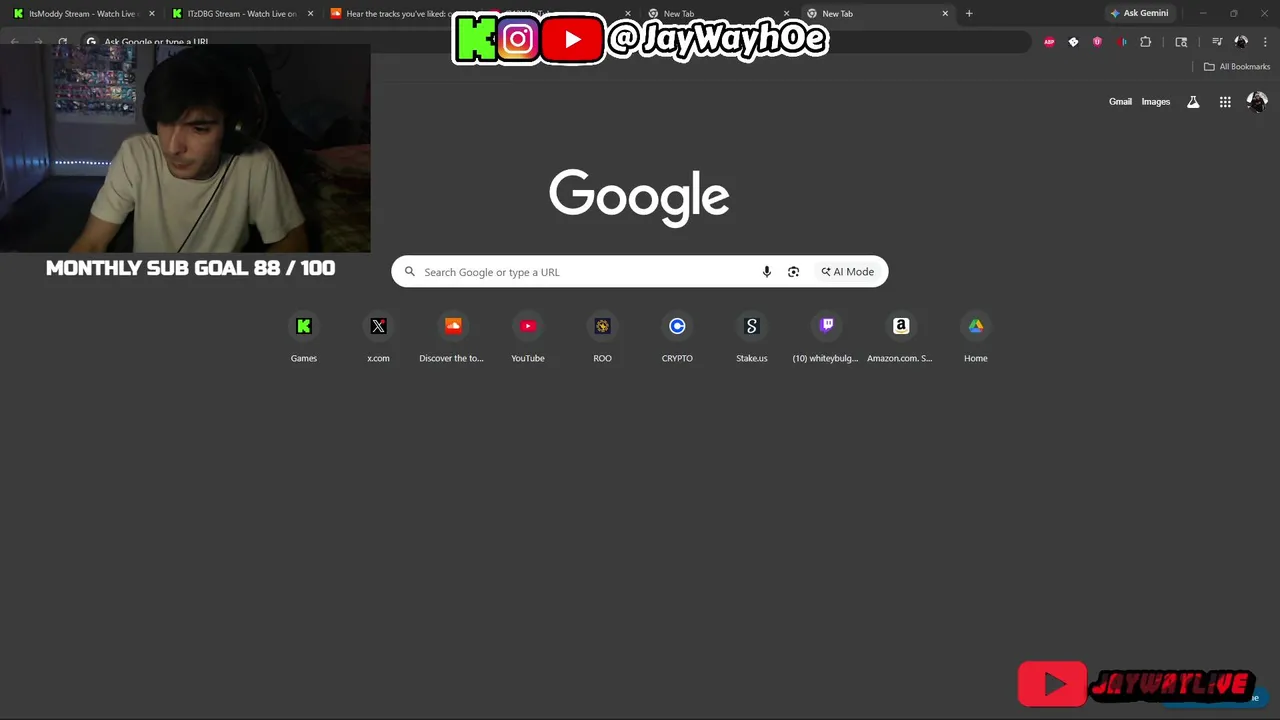The height and width of the screenshot is (720, 1280).
Task: Click the pink shield extension icon
Action: tap(1097, 42)
